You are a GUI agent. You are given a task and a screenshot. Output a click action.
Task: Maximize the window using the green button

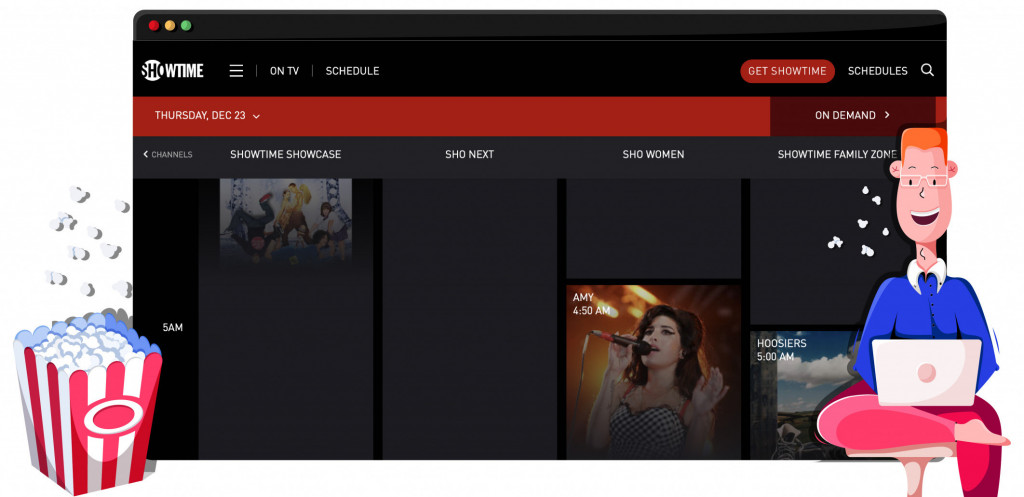[185, 25]
